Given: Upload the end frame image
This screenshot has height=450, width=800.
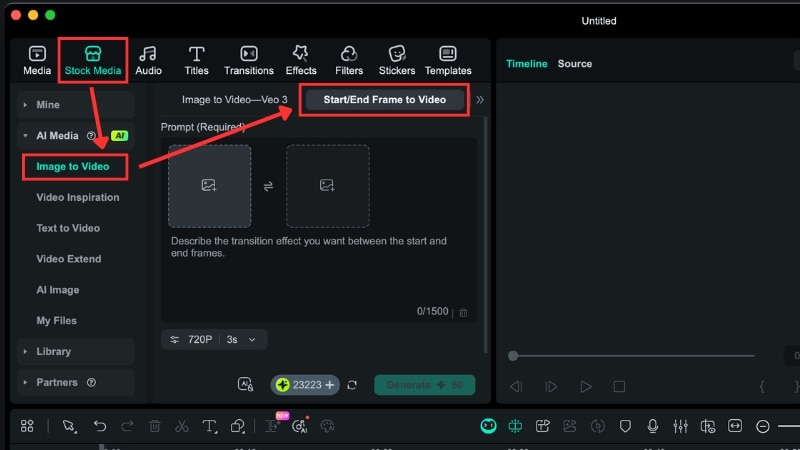Looking at the screenshot, I should coord(328,186).
